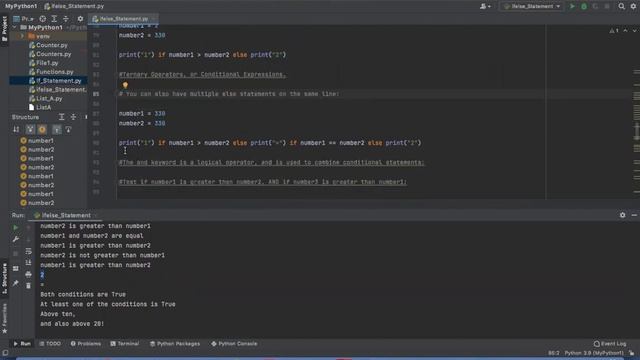
Task: Open the user account icon menu
Action: click(x=485, y=6)
